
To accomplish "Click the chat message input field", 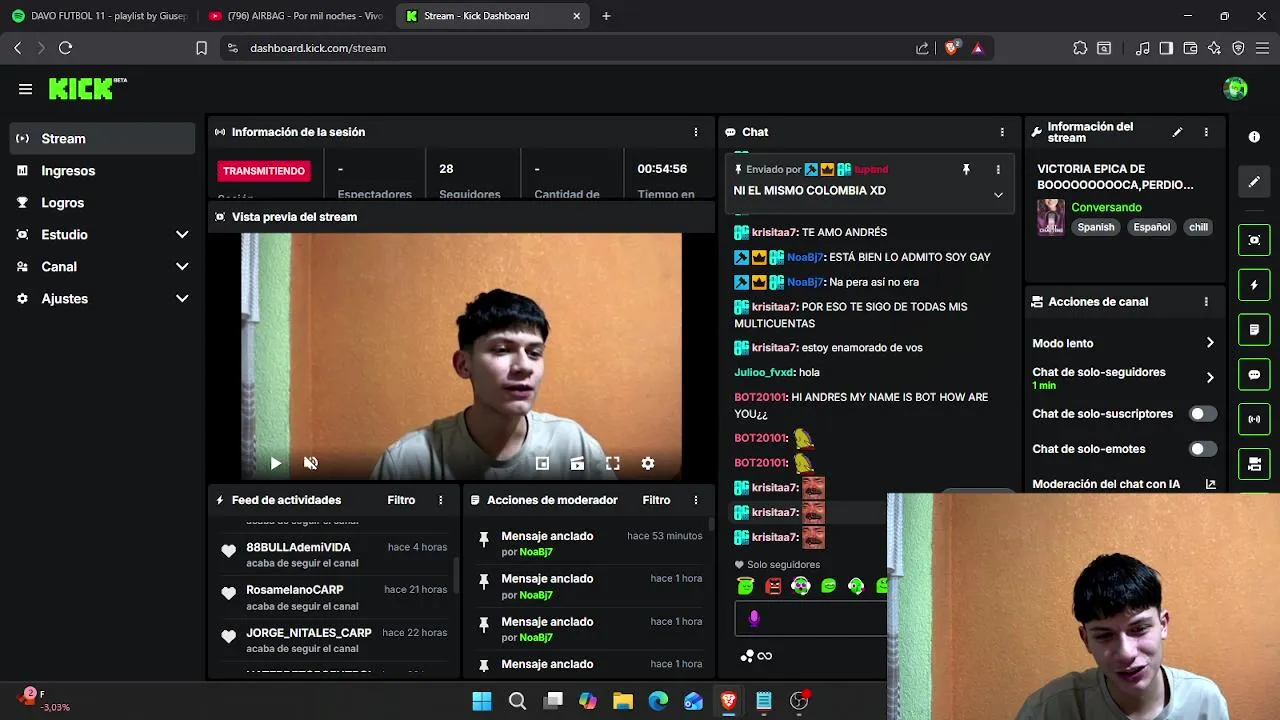I will (811, 619).
